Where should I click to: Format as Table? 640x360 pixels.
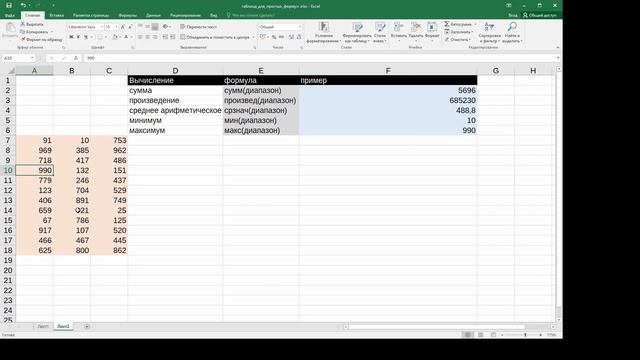(x=358, y=32)
